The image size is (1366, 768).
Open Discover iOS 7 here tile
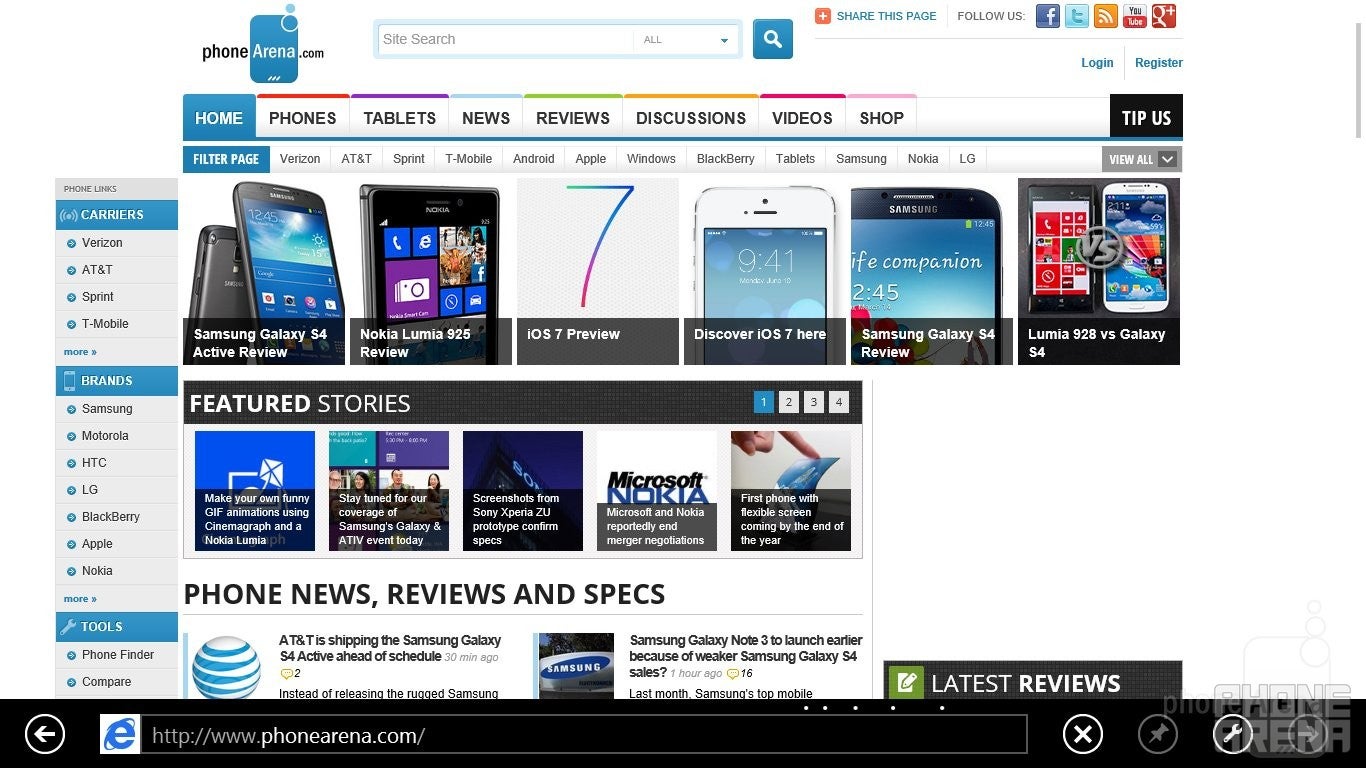coord(765,272)
